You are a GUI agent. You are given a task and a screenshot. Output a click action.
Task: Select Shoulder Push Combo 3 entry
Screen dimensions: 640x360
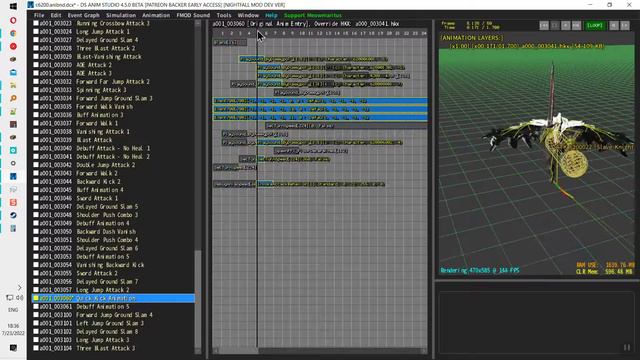[x=113, y=215]
